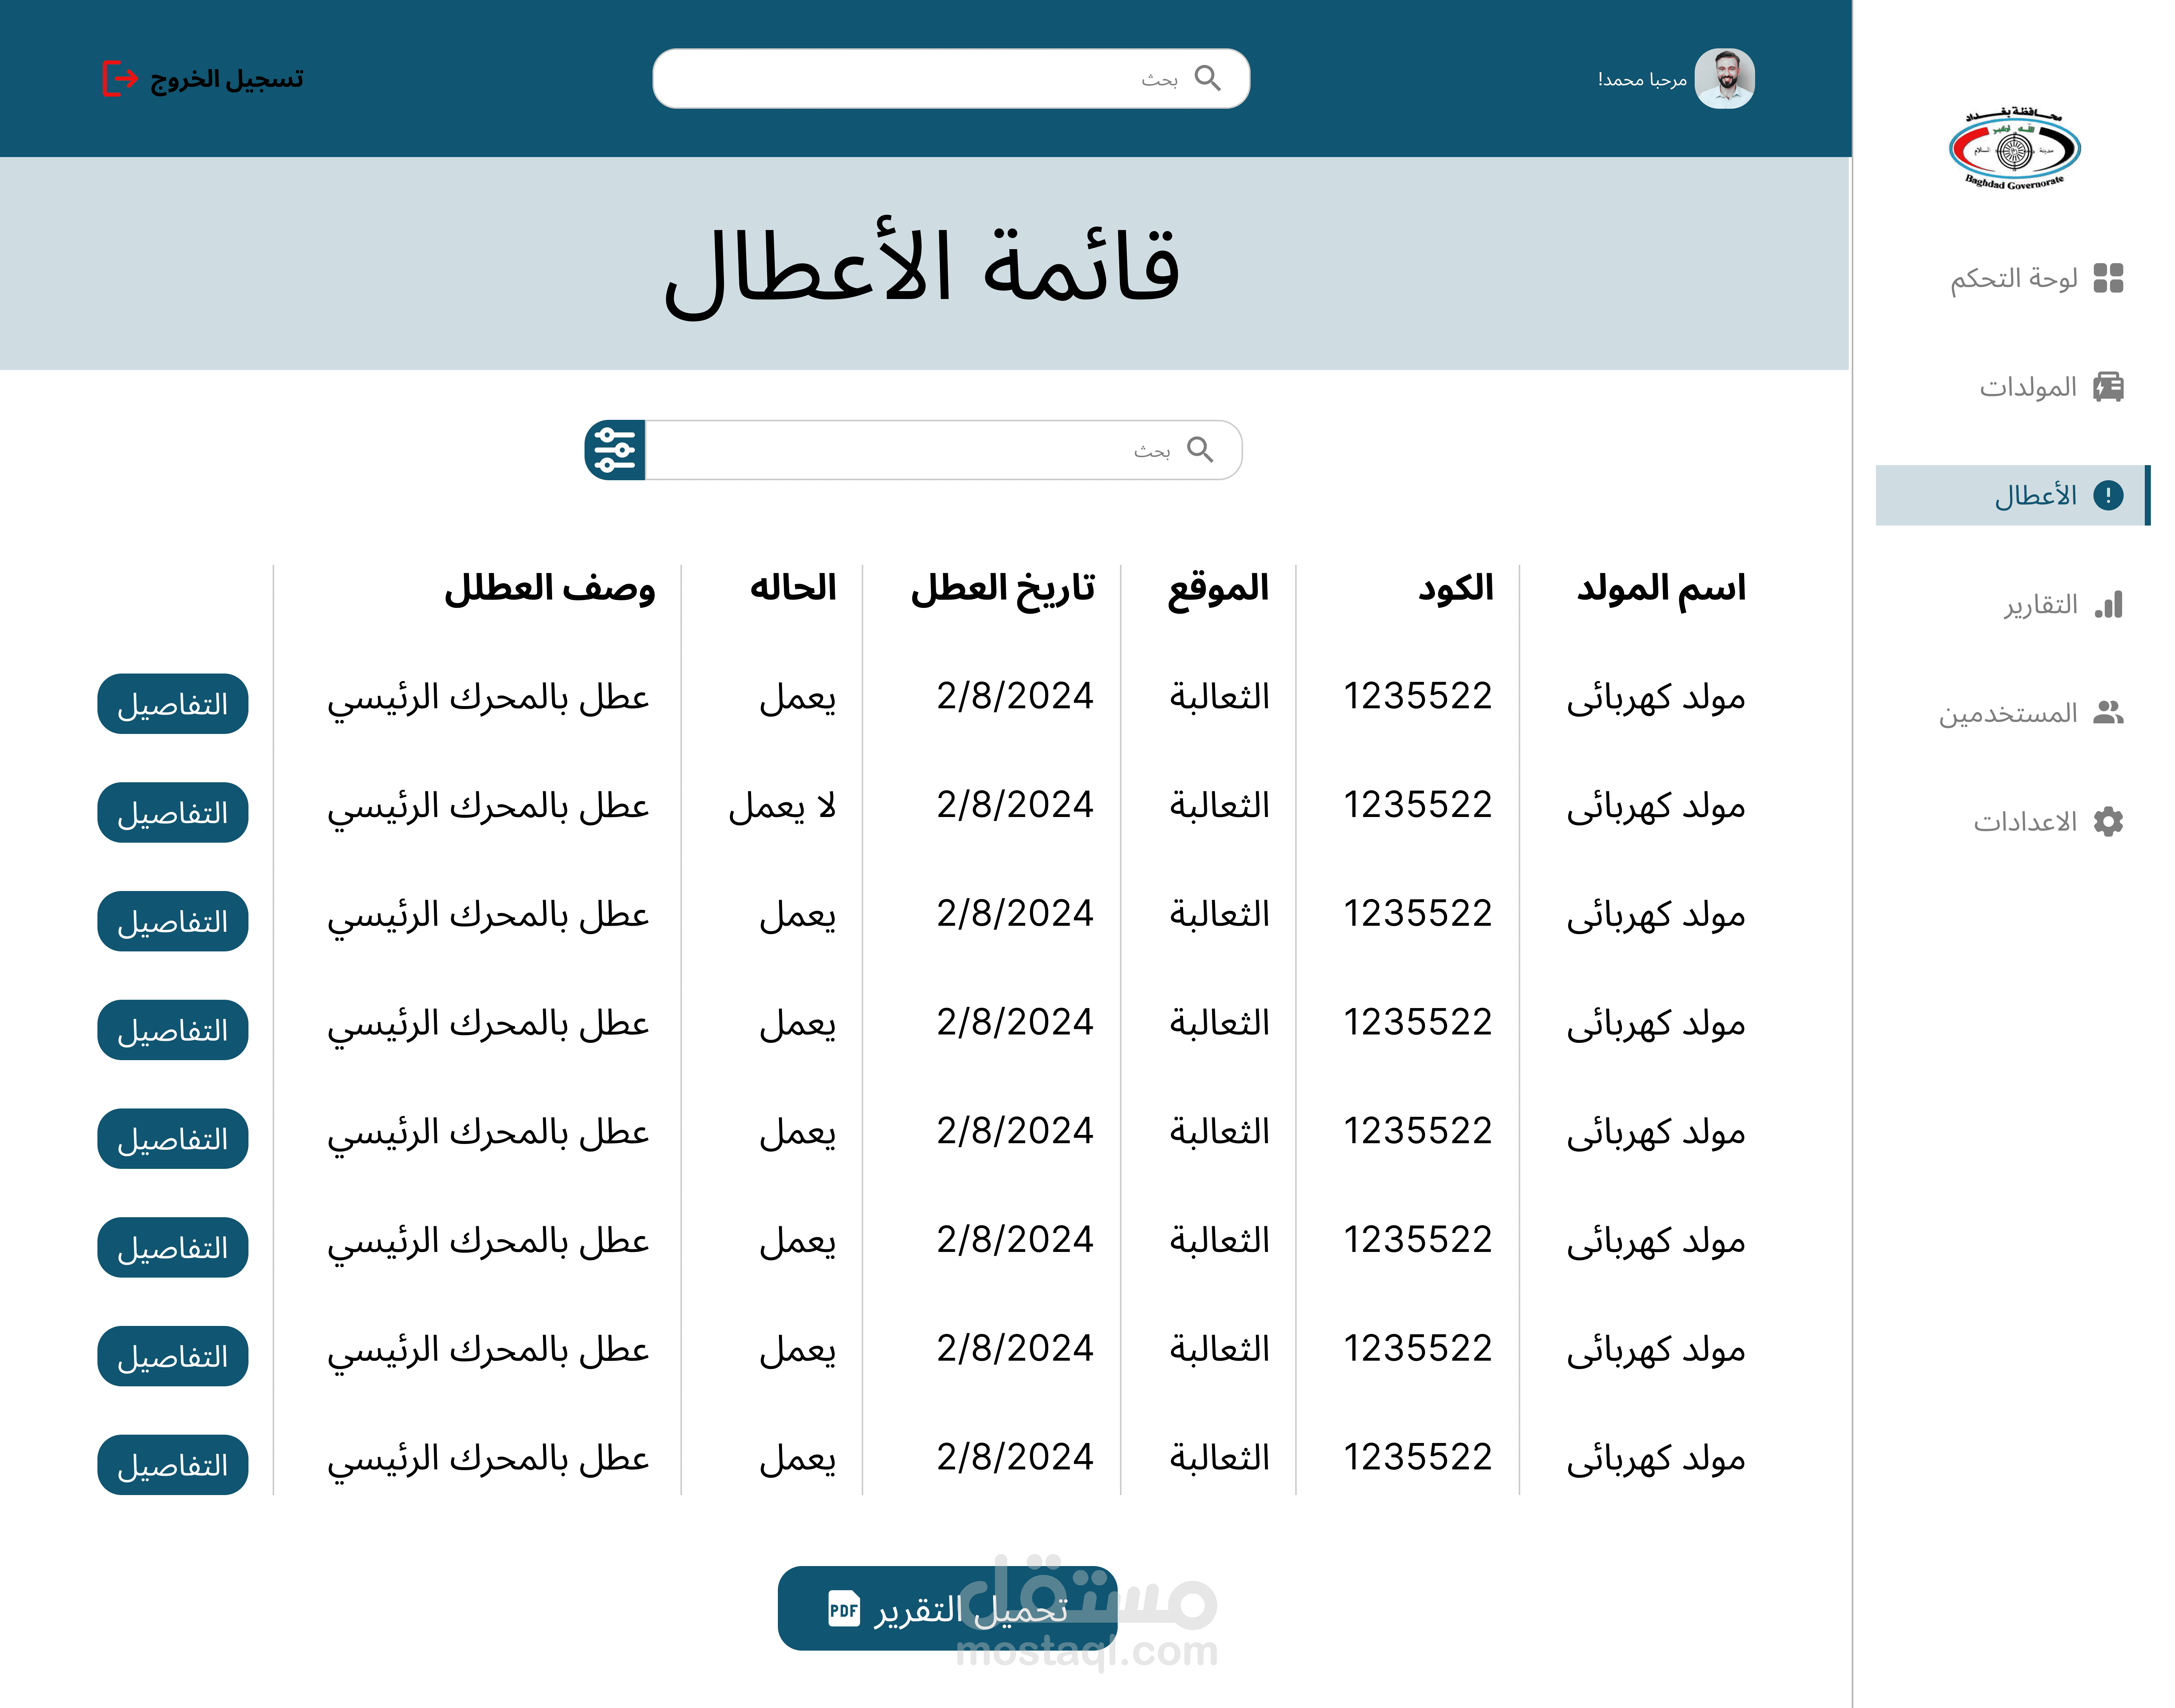Click the Baghdad Governorate logo
The width and height of the screenshot is (2175, 1708).
click(x=2014, y=150)
